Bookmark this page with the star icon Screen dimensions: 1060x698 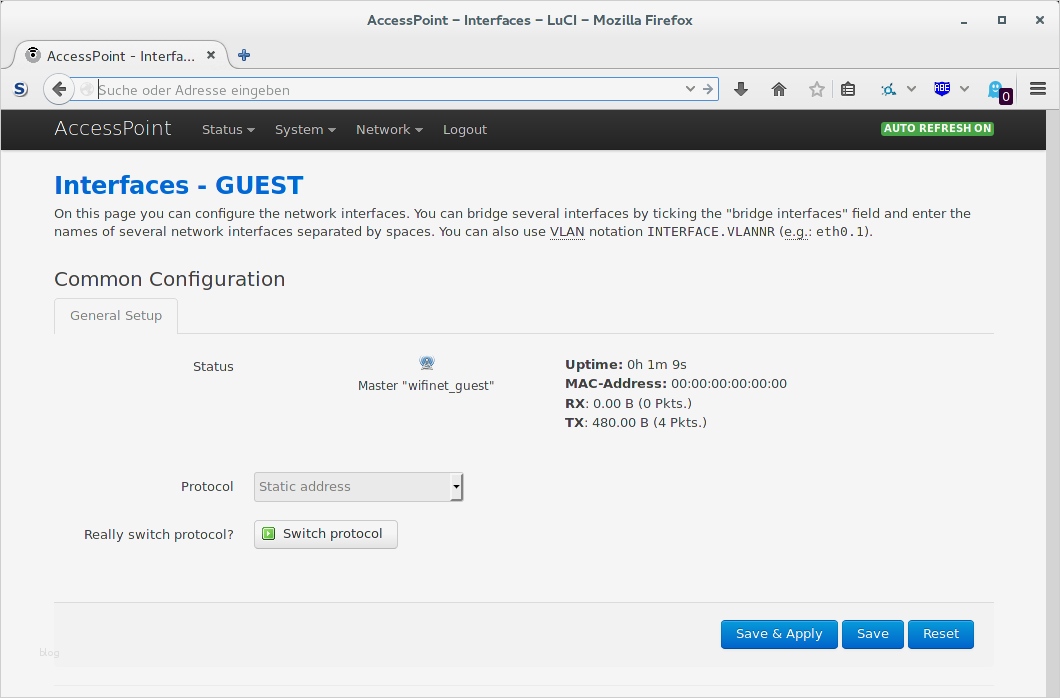(x=816, y=89)
